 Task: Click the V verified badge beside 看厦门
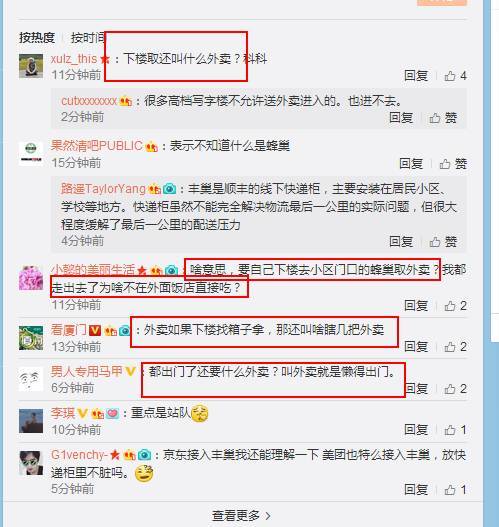point(95,331)
